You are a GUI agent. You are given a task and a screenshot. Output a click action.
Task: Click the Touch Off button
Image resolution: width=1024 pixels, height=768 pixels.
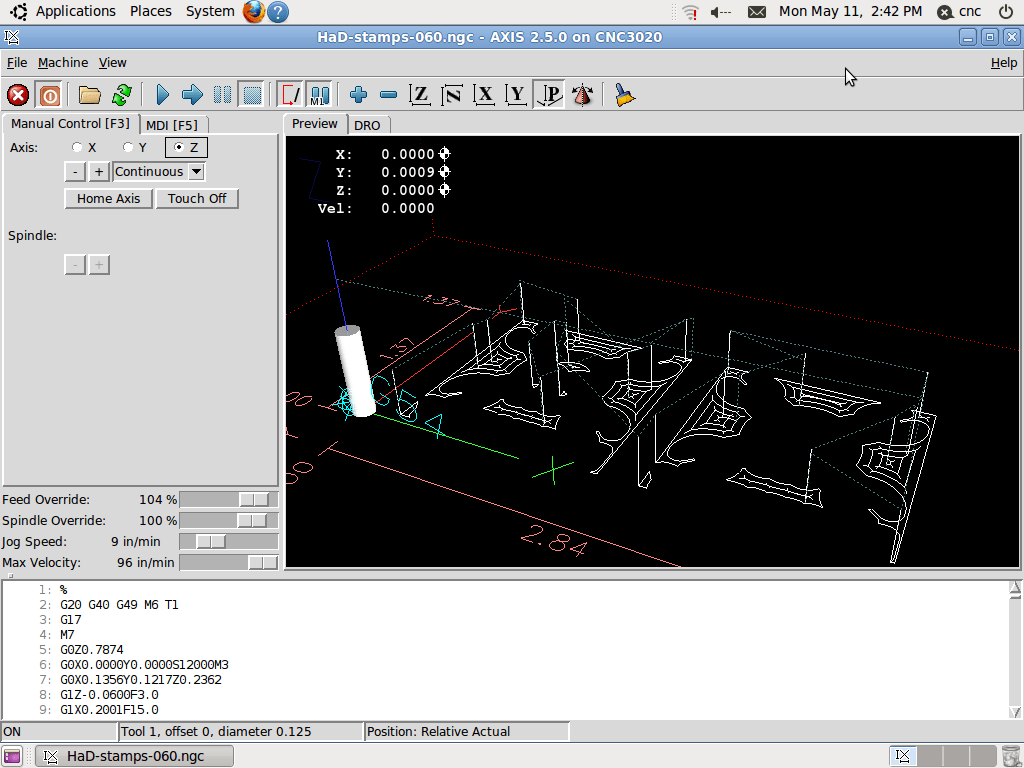coord(197,198)
